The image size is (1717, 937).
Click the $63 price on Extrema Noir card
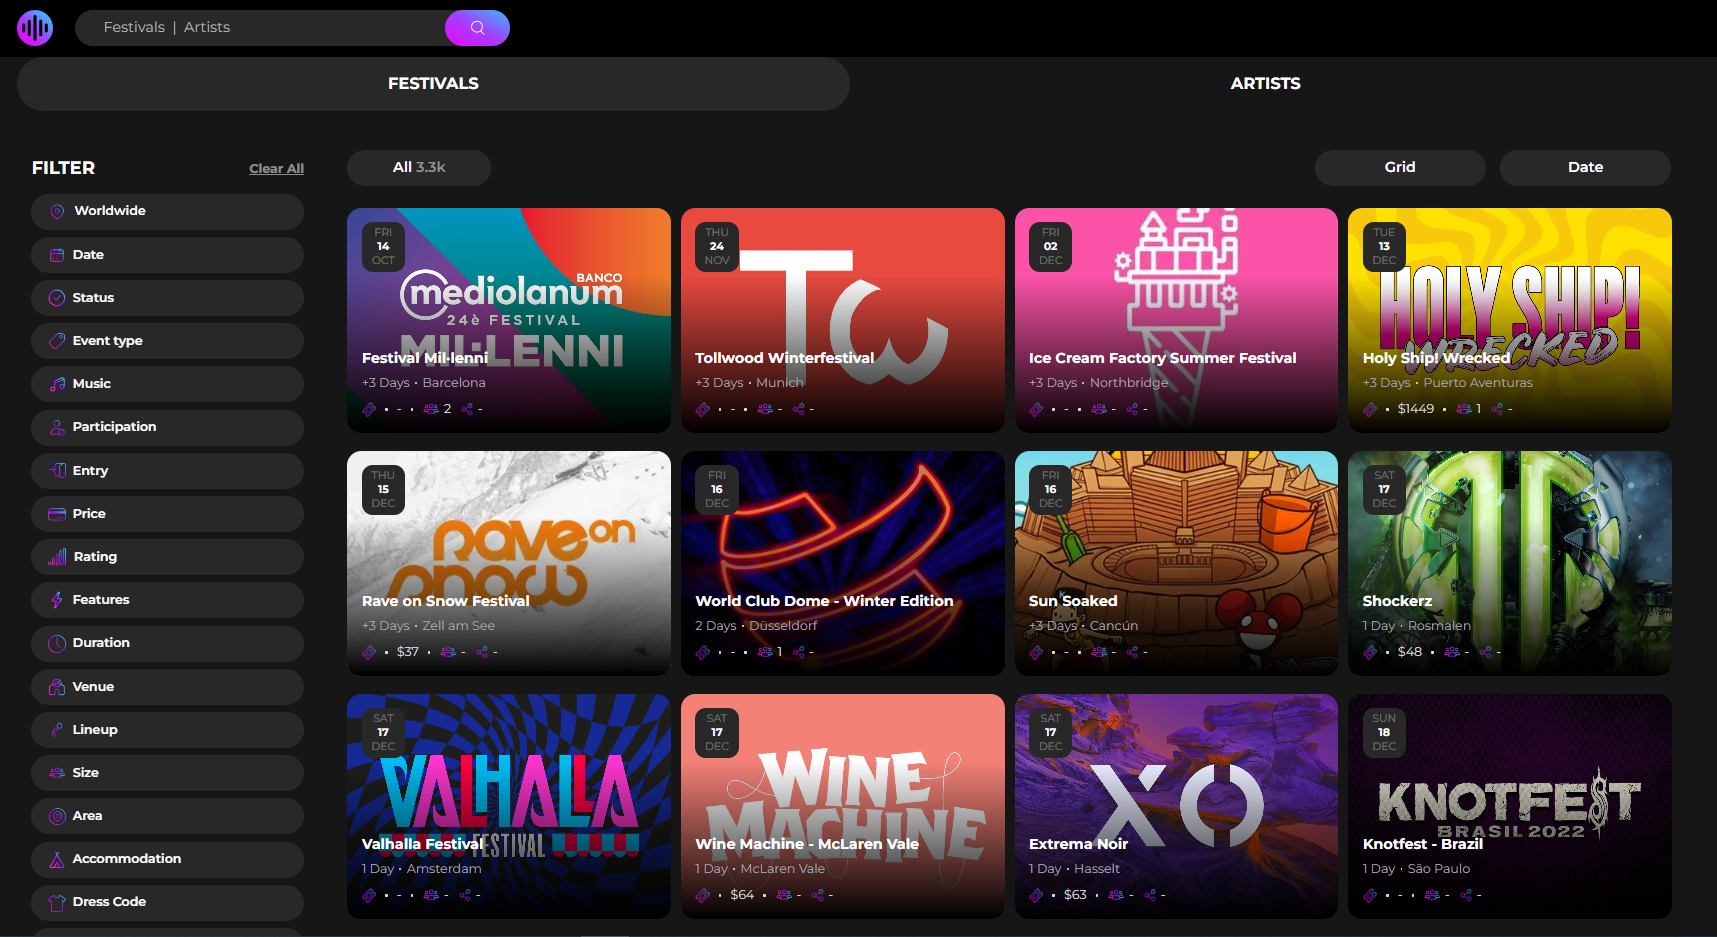coord(1075,895)
